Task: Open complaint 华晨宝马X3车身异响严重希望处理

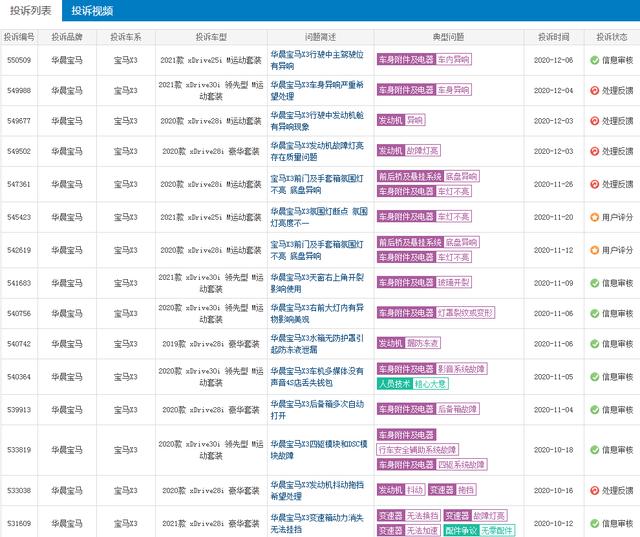Action: 317,90
